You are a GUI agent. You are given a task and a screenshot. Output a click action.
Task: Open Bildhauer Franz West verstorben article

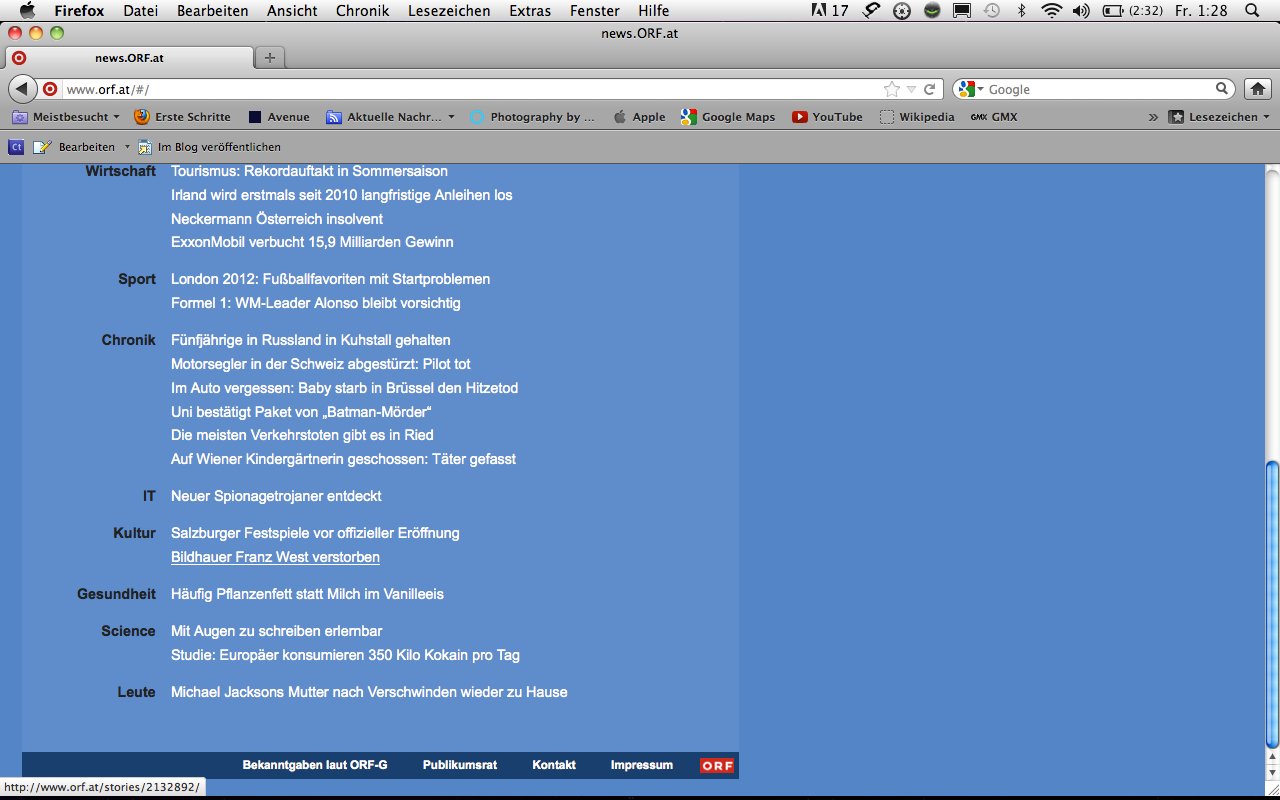click(275, 557)
